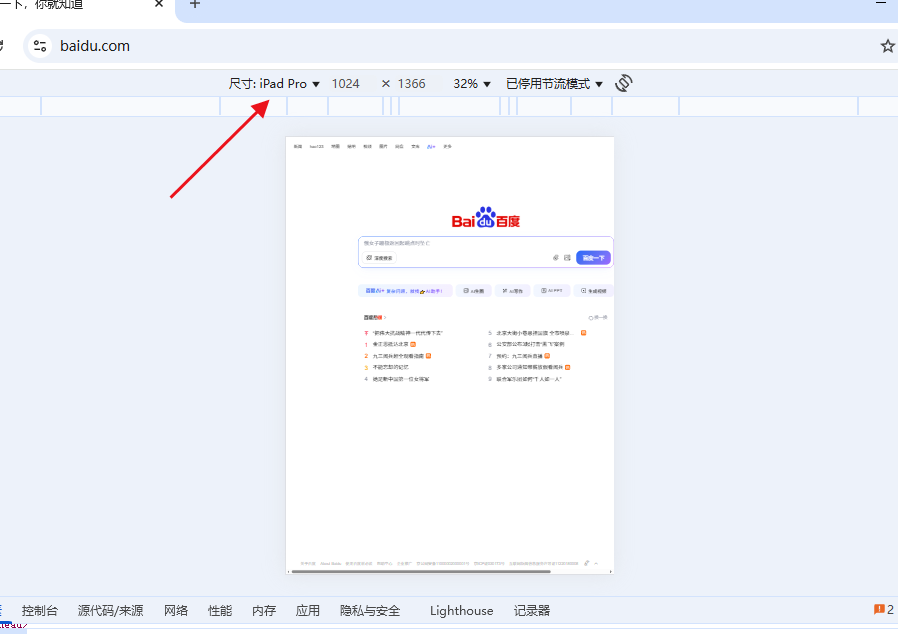898x634 pixels.
Task: Click the 百度一下 search button
Action: pos(594,257)
